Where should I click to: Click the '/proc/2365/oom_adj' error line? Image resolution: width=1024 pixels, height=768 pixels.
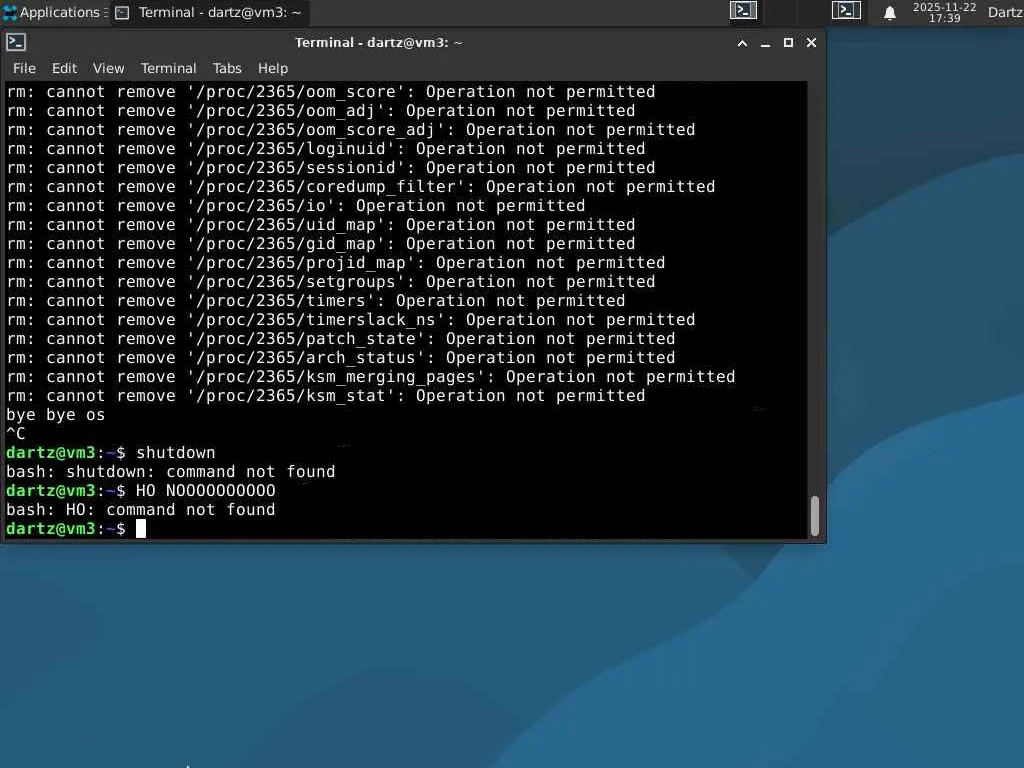[321, 112]
